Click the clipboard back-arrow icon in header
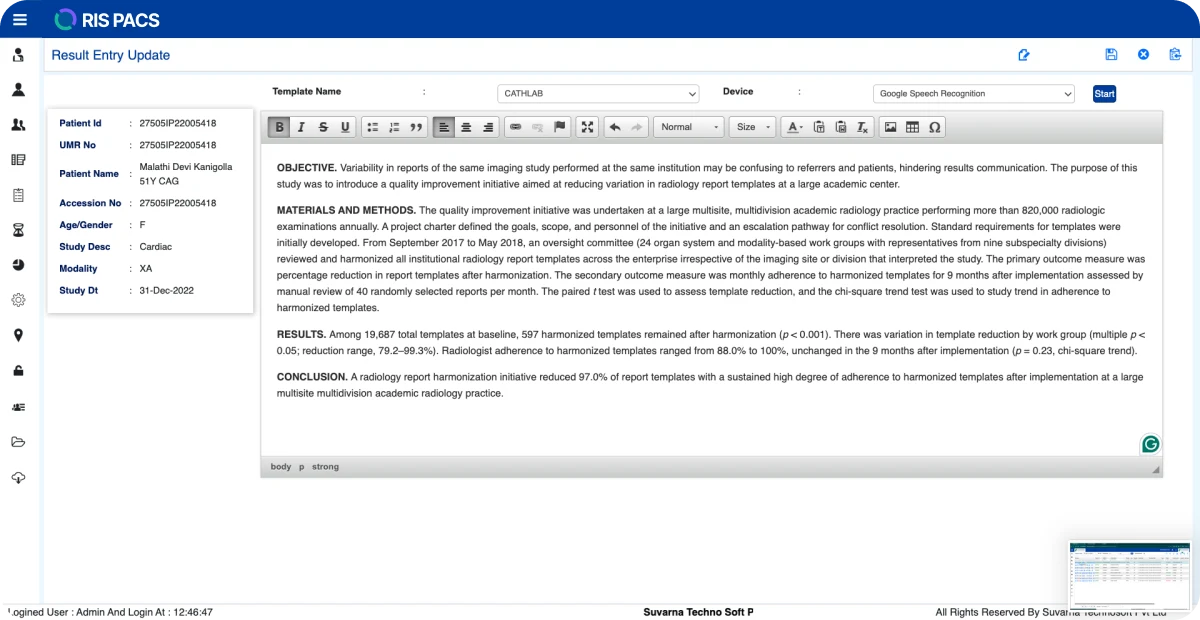 [1175, 55]
